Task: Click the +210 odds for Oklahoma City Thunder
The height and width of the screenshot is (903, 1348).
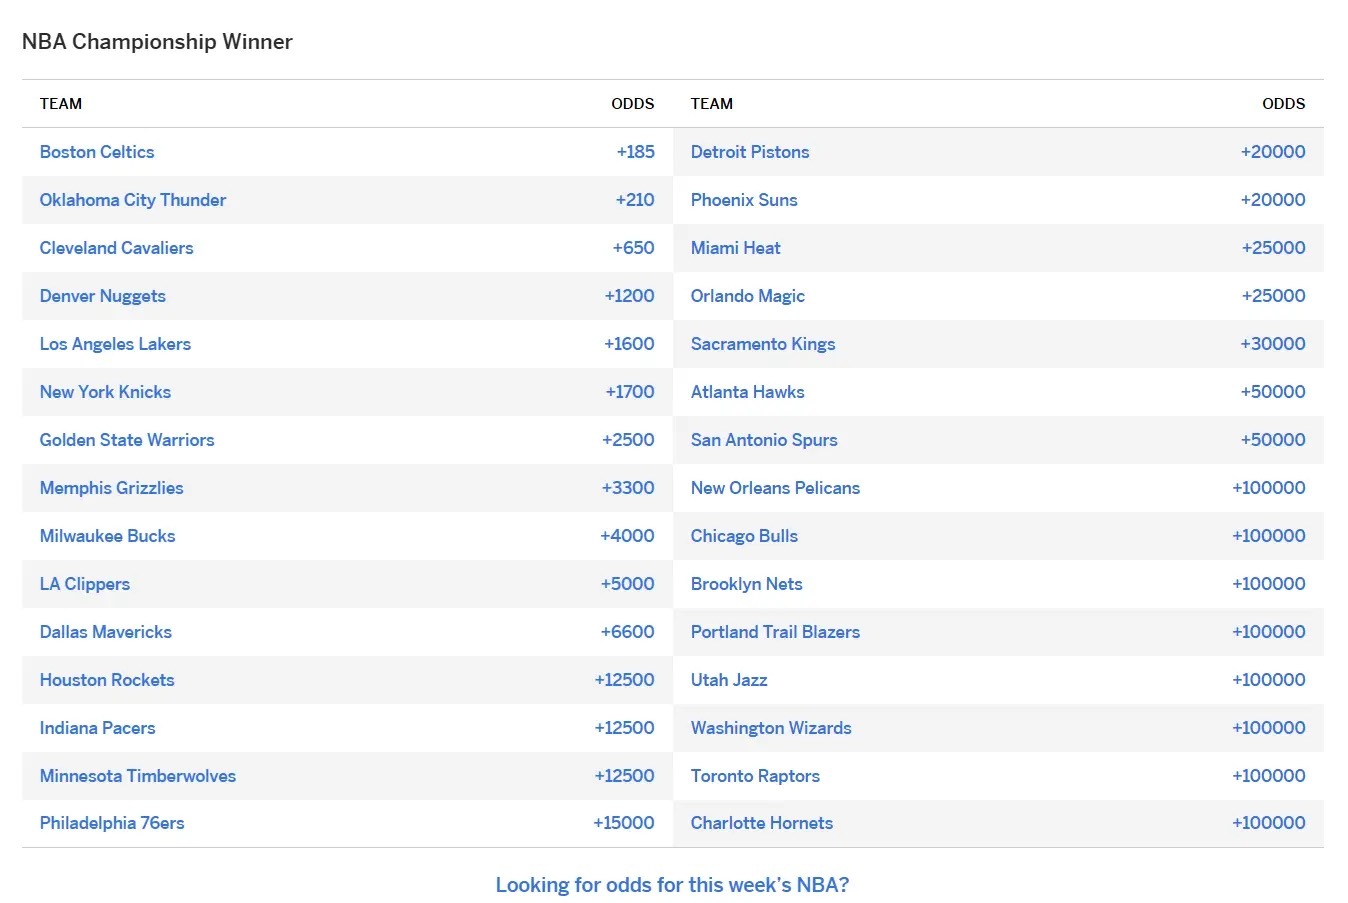Action: tap(635, 200)
